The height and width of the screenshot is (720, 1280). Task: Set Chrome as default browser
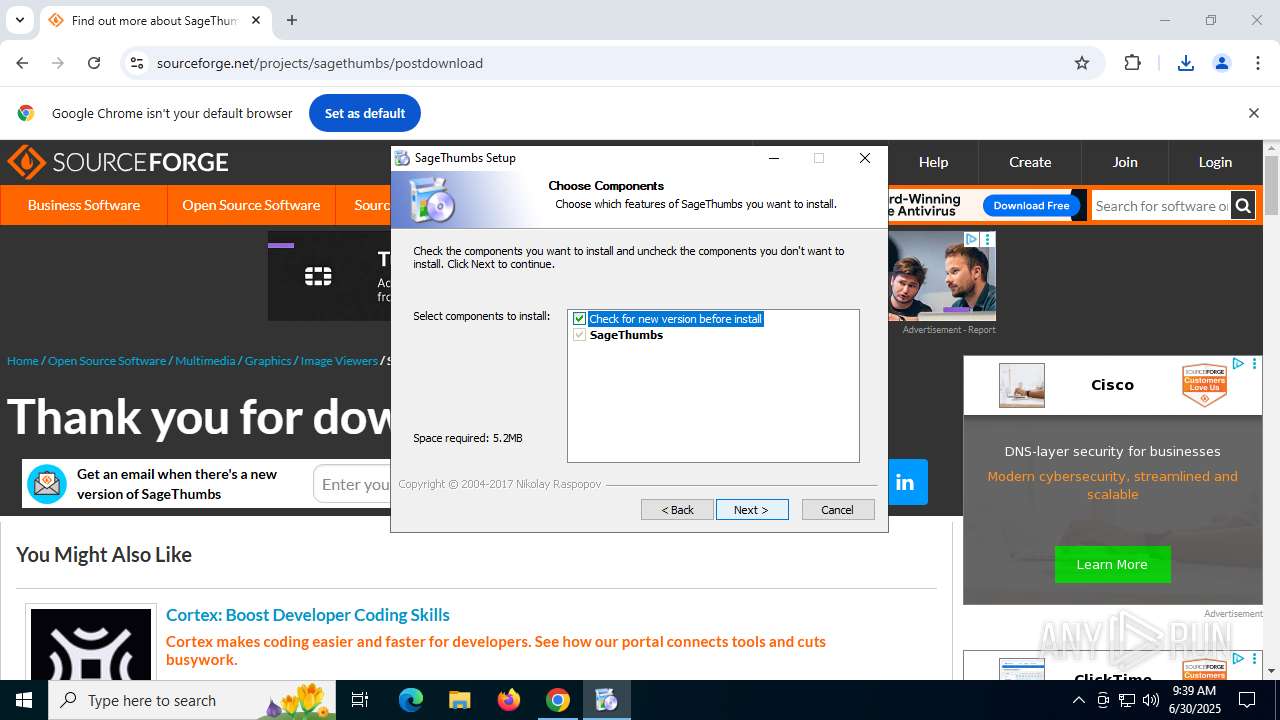click(365, 113)
